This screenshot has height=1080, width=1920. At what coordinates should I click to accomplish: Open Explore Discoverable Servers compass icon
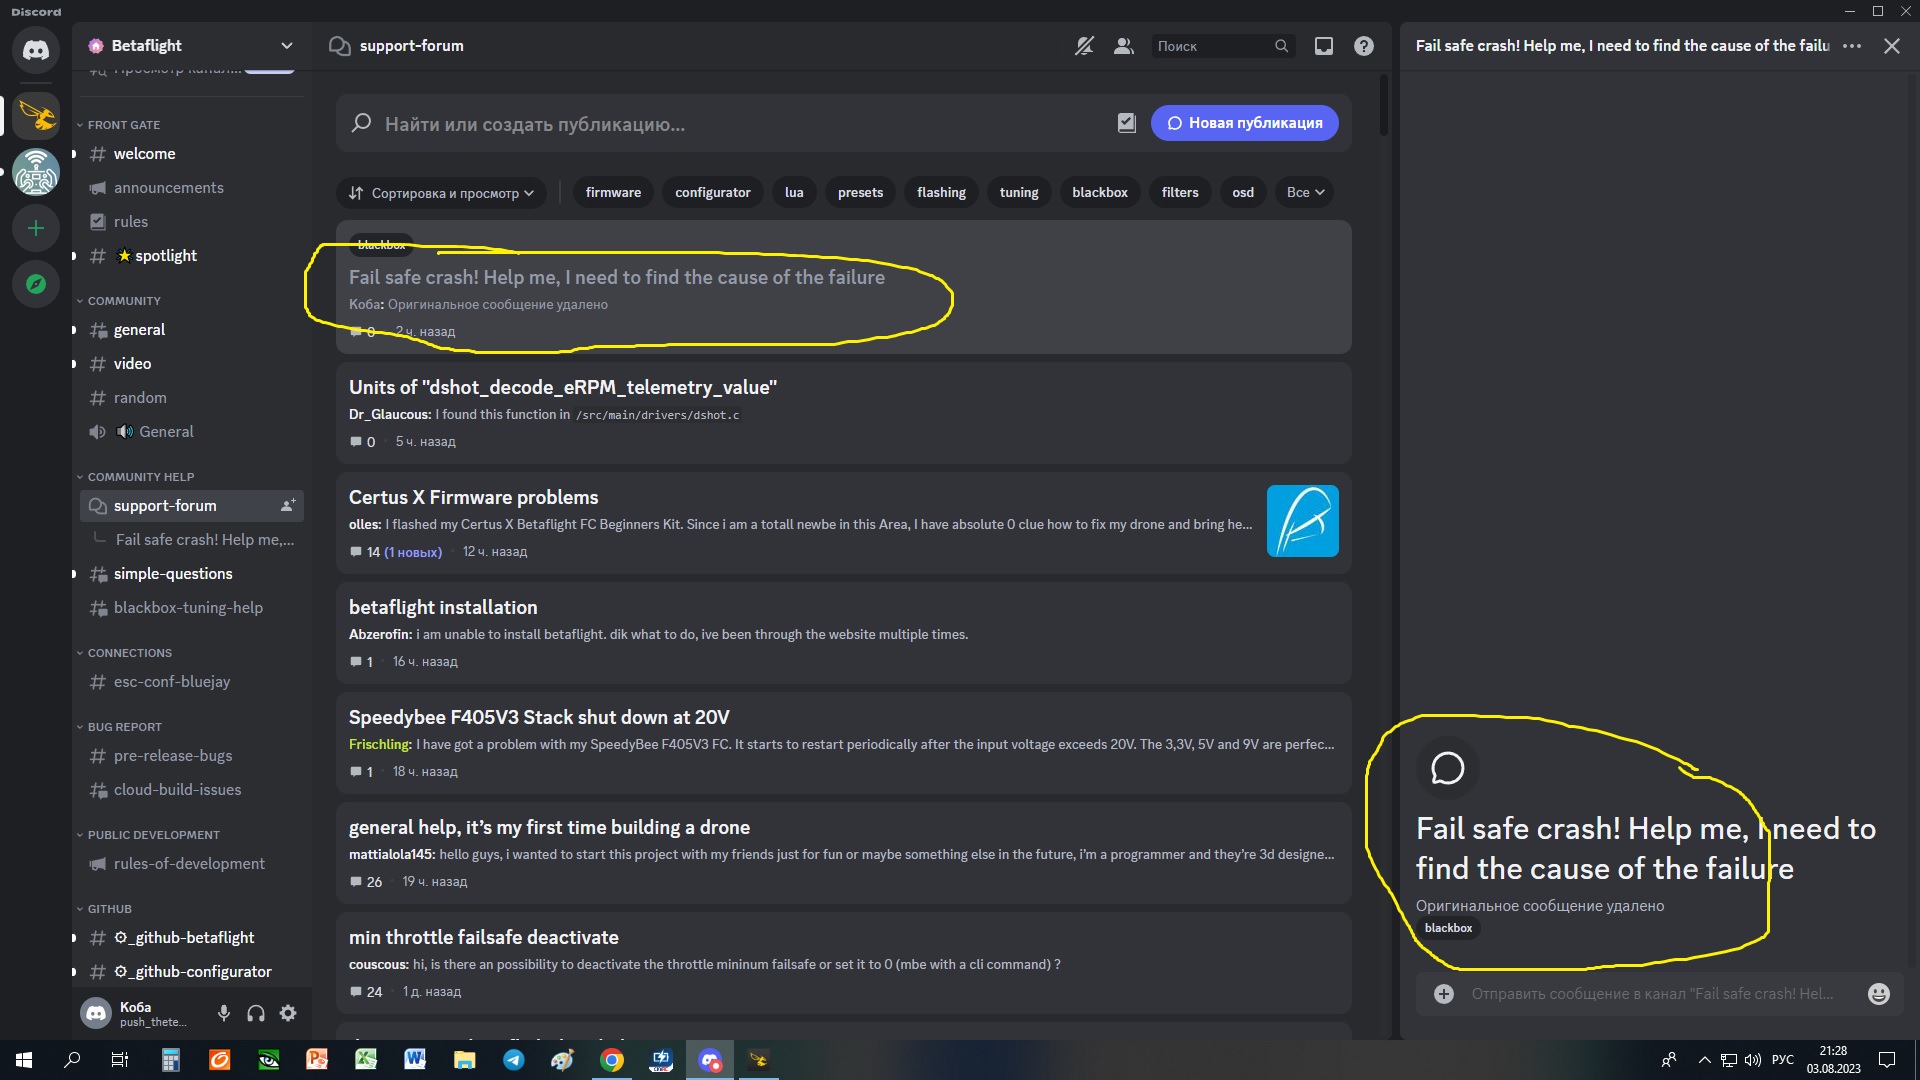coord(36,284)
